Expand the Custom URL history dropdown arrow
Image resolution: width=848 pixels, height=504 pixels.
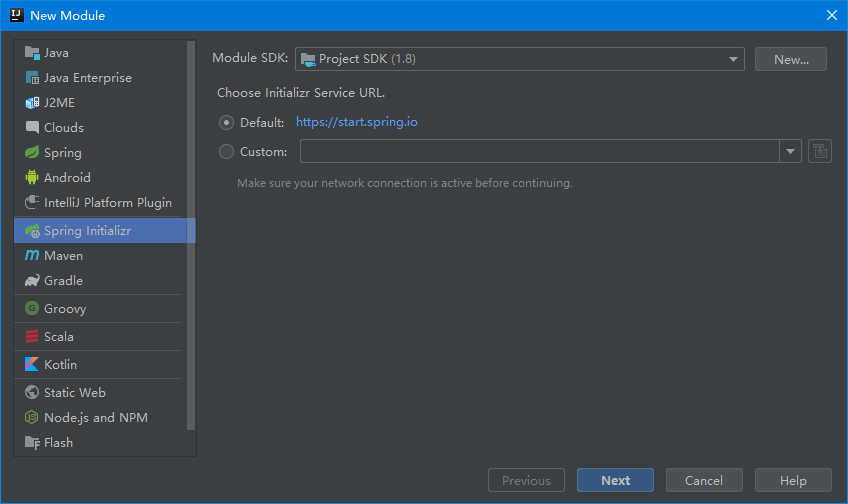pyautogui.click(x=790, y=151)
